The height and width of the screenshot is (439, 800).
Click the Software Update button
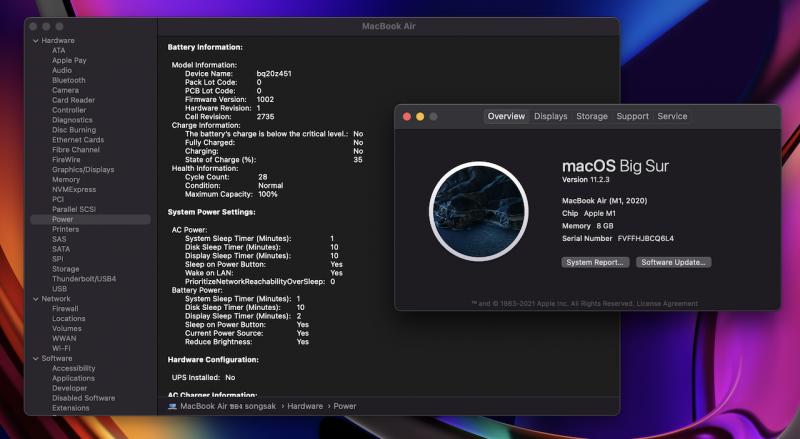pyautogui.click(x=673, y=262)
